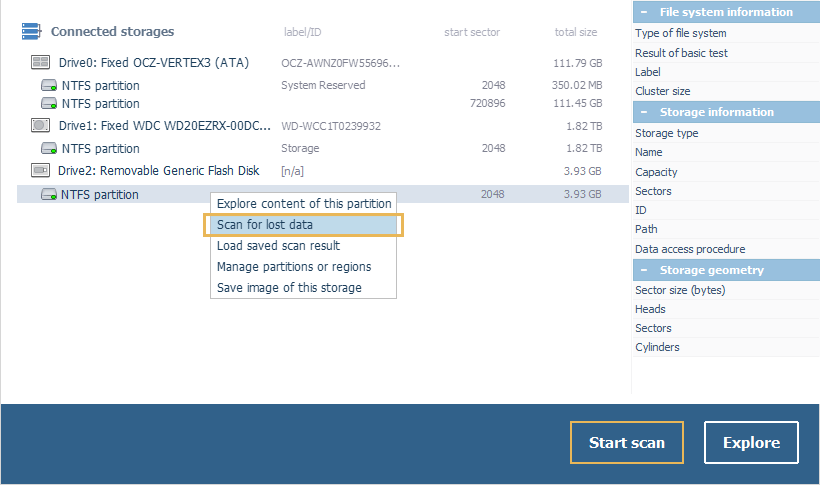Click the 111.45 GB NTFS partition icon

49,104
